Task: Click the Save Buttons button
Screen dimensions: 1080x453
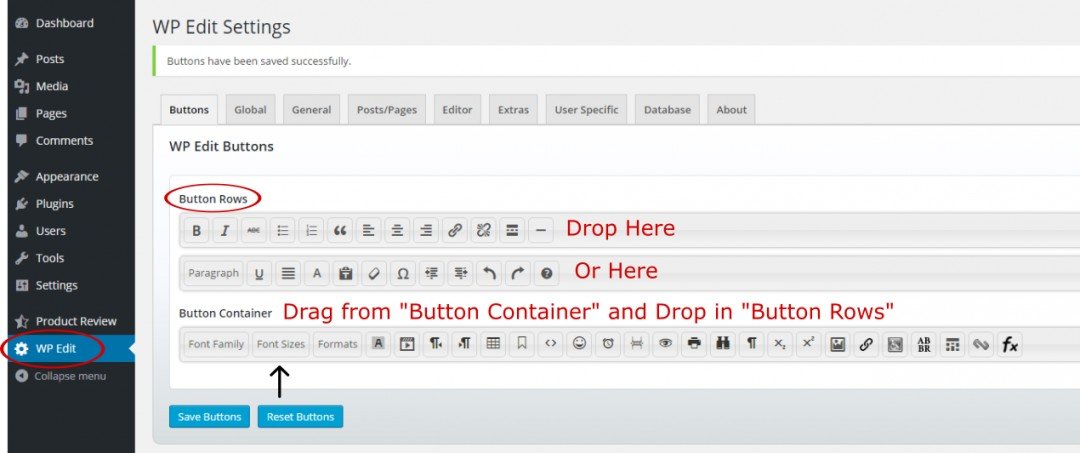Action: [x=209, y=417]
